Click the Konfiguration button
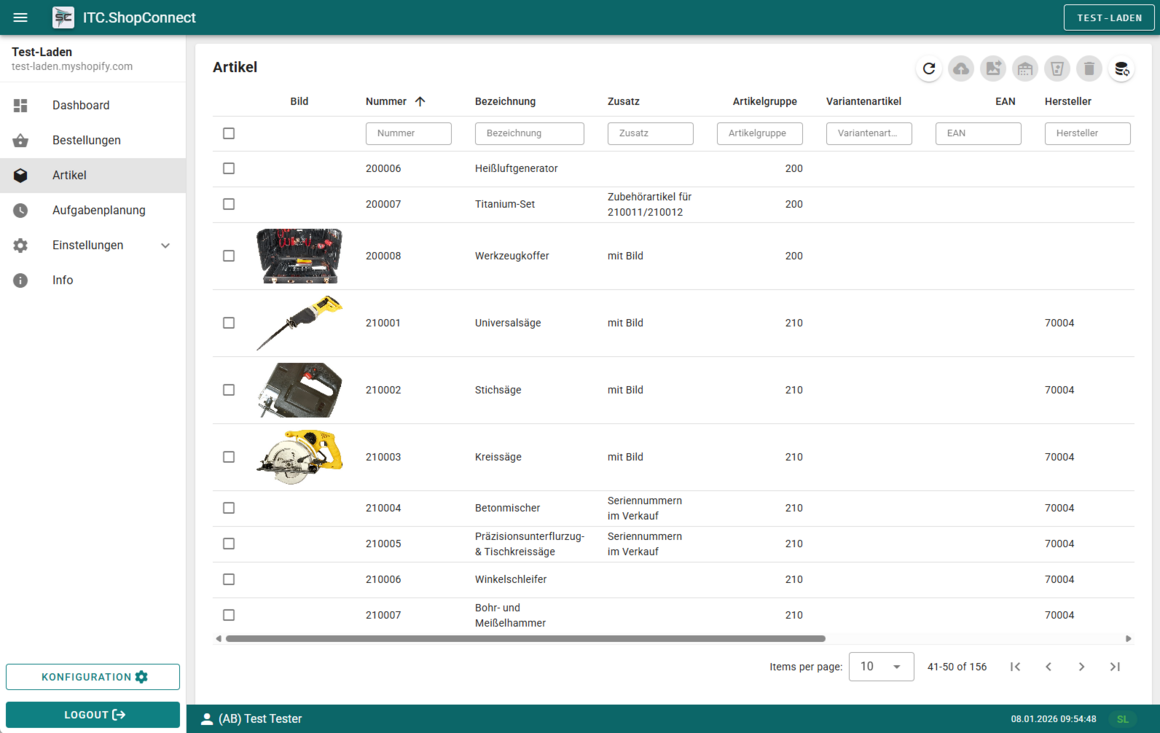This screenshot has width=1160, height=733. (x=93, y=677)
